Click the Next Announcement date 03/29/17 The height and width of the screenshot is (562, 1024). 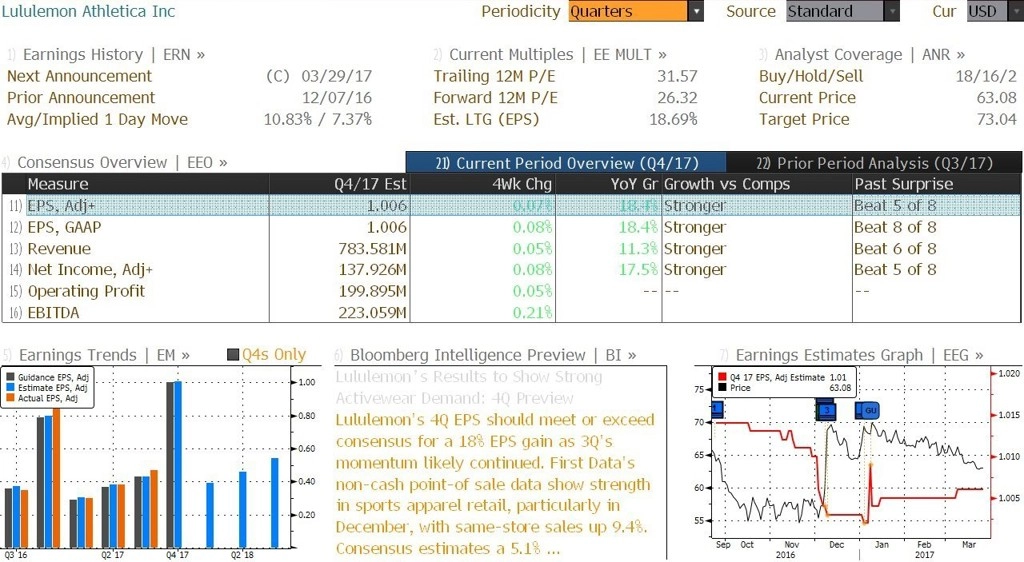(336, 76)
